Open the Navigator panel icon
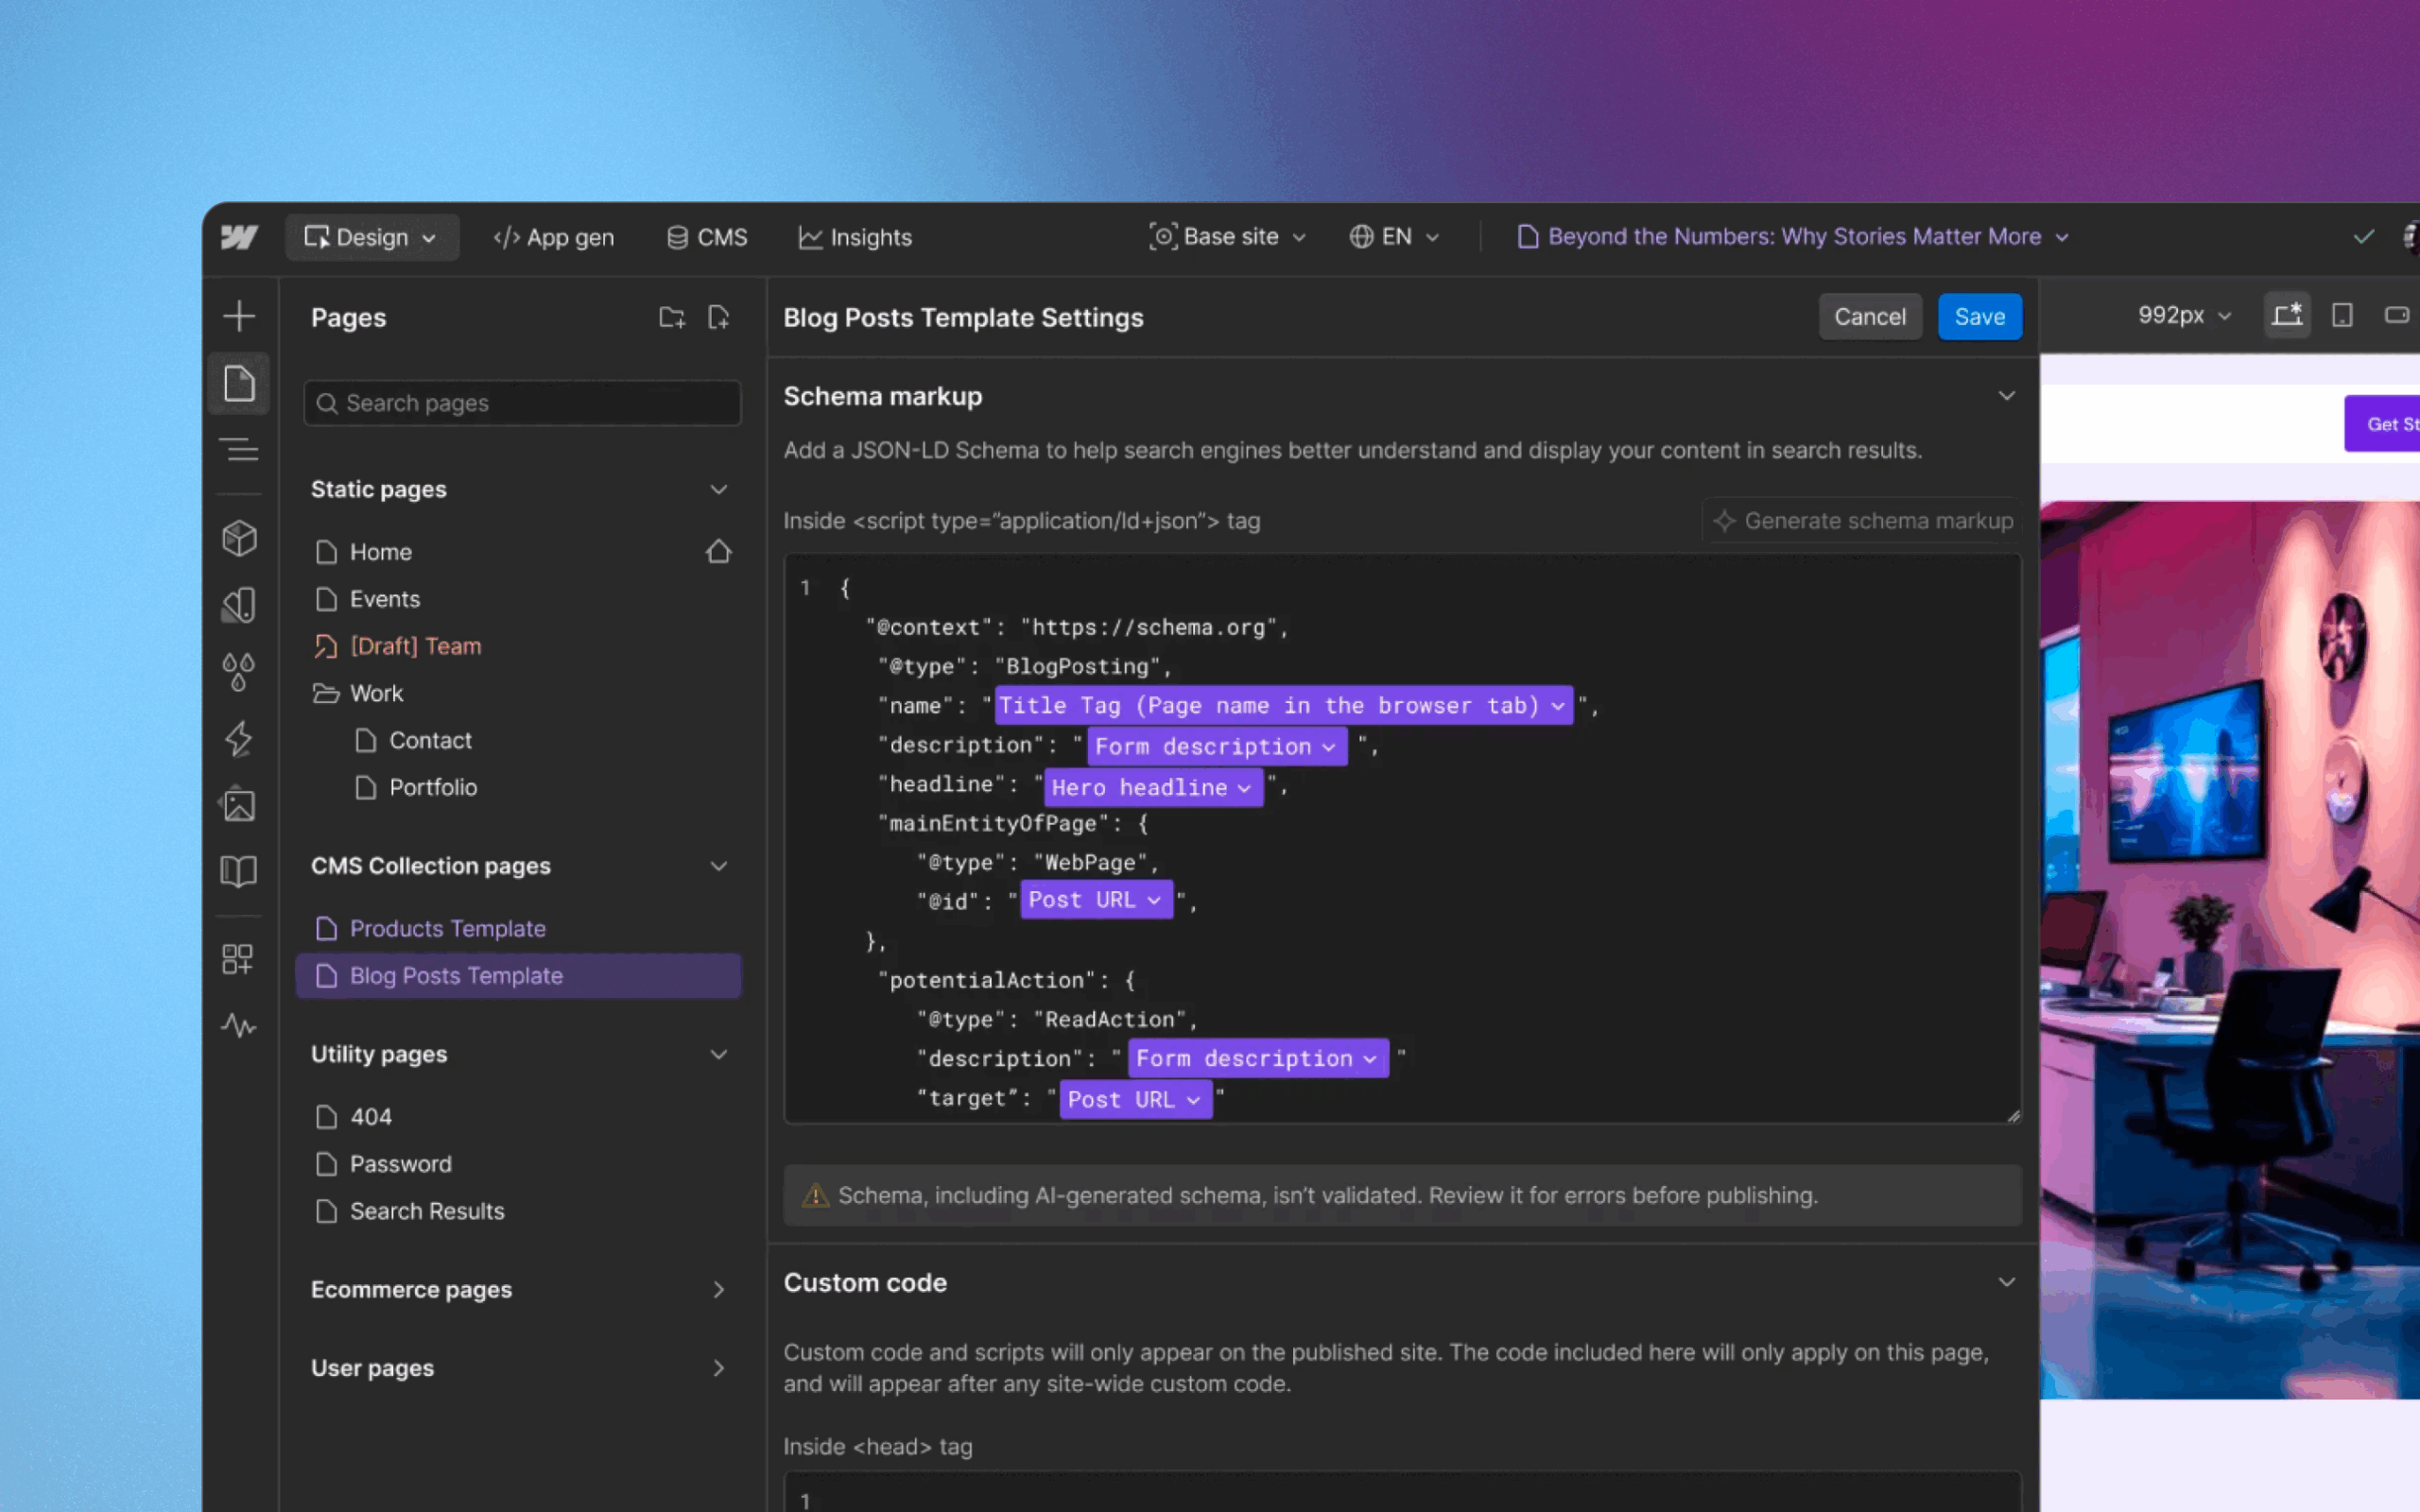Image resolution: width=2420 pixels, height=1512 pixels. (239, 450)
